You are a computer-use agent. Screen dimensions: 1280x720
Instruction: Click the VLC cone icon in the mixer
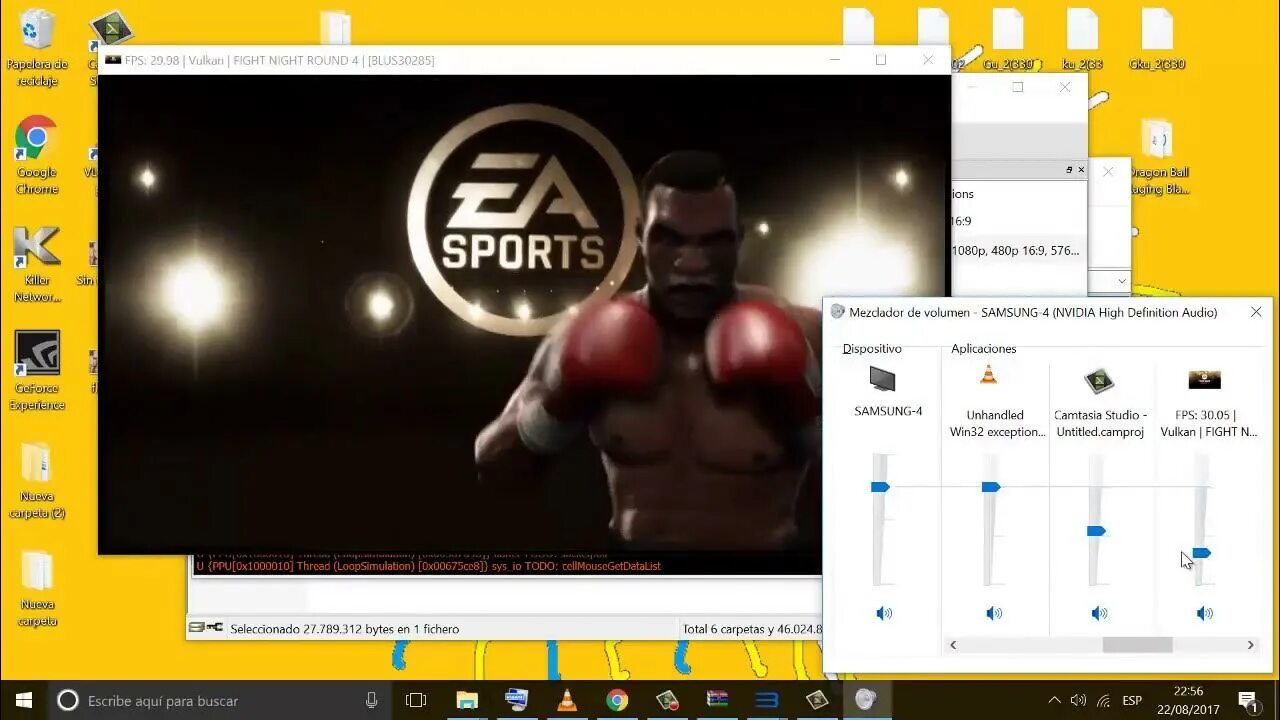988,375
